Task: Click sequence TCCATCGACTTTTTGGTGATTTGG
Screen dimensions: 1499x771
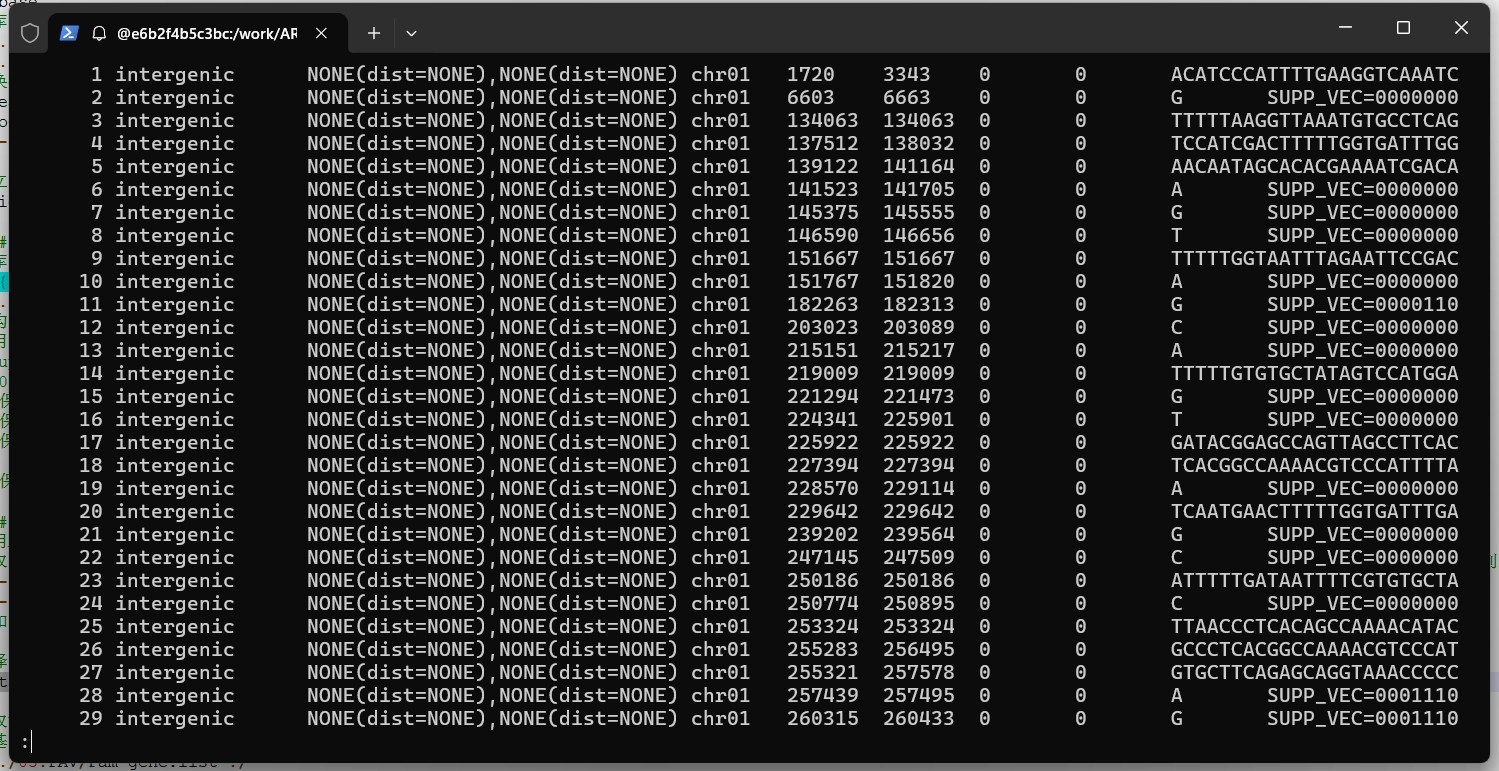Action: 1314,144
